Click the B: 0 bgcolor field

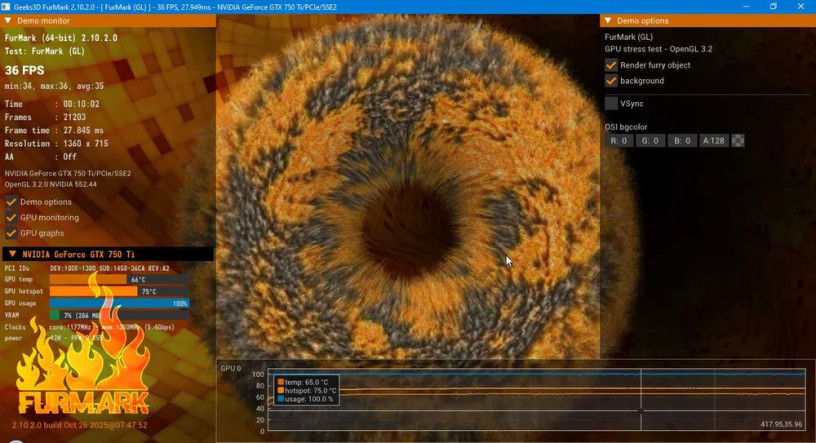click(x=680, y=141)
